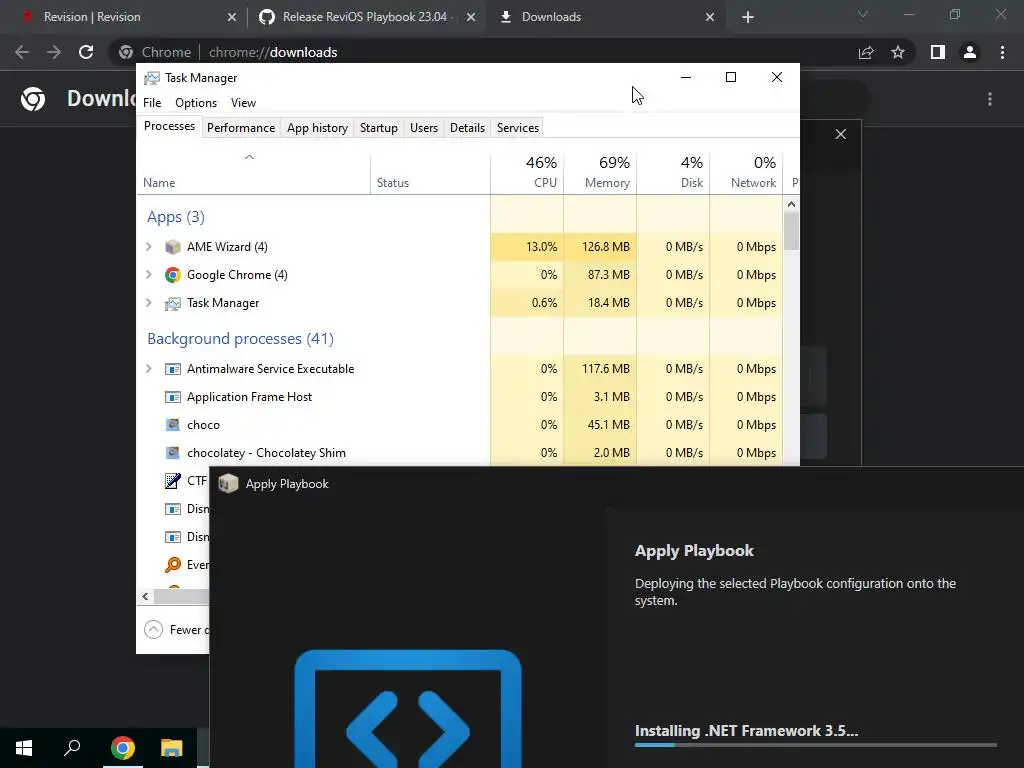1024x768 pixels.
Task: Close the Release ReviOS Playbook tab
Action: coord(471,17)
